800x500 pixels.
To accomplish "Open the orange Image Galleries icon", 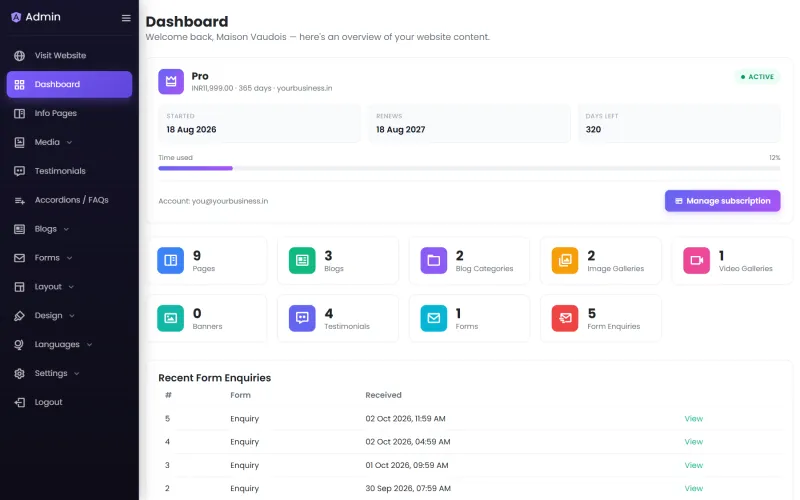I will (x=565, y=261).
